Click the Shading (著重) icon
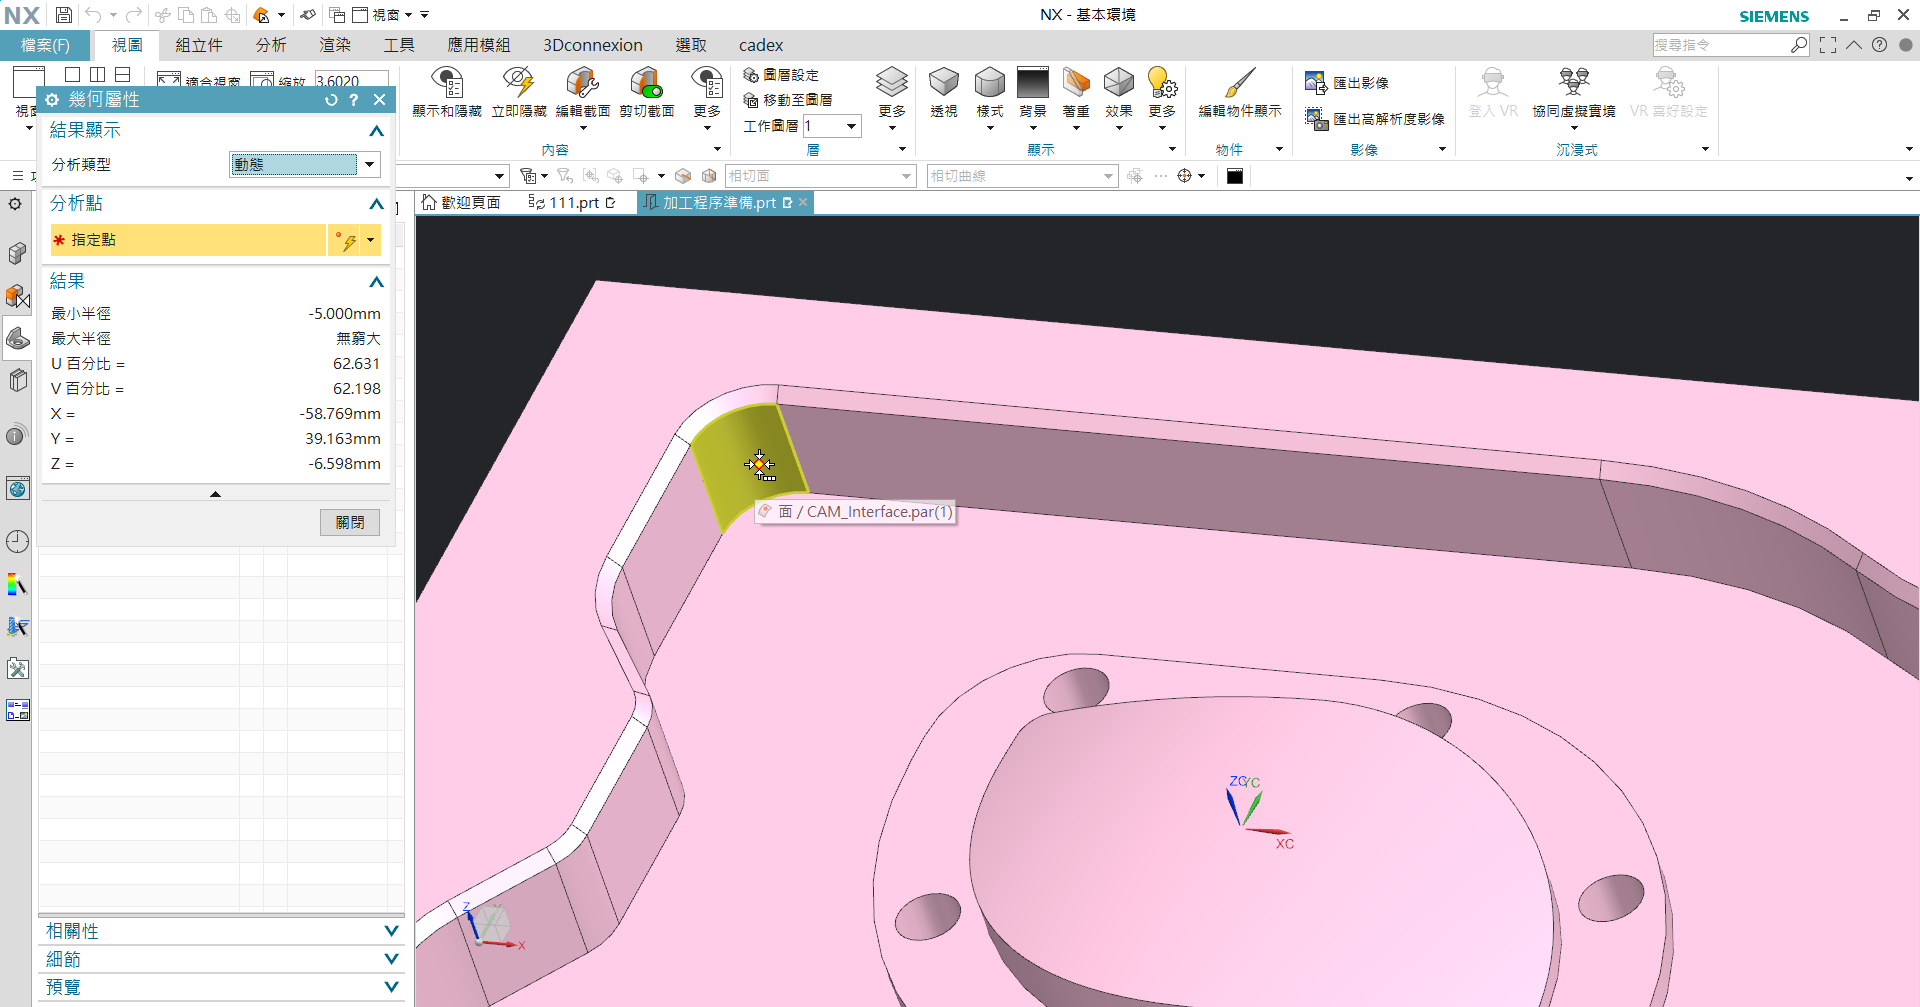Image resolution: width=1920 pixels, height=1007 pixels. tap(1076, 83)
